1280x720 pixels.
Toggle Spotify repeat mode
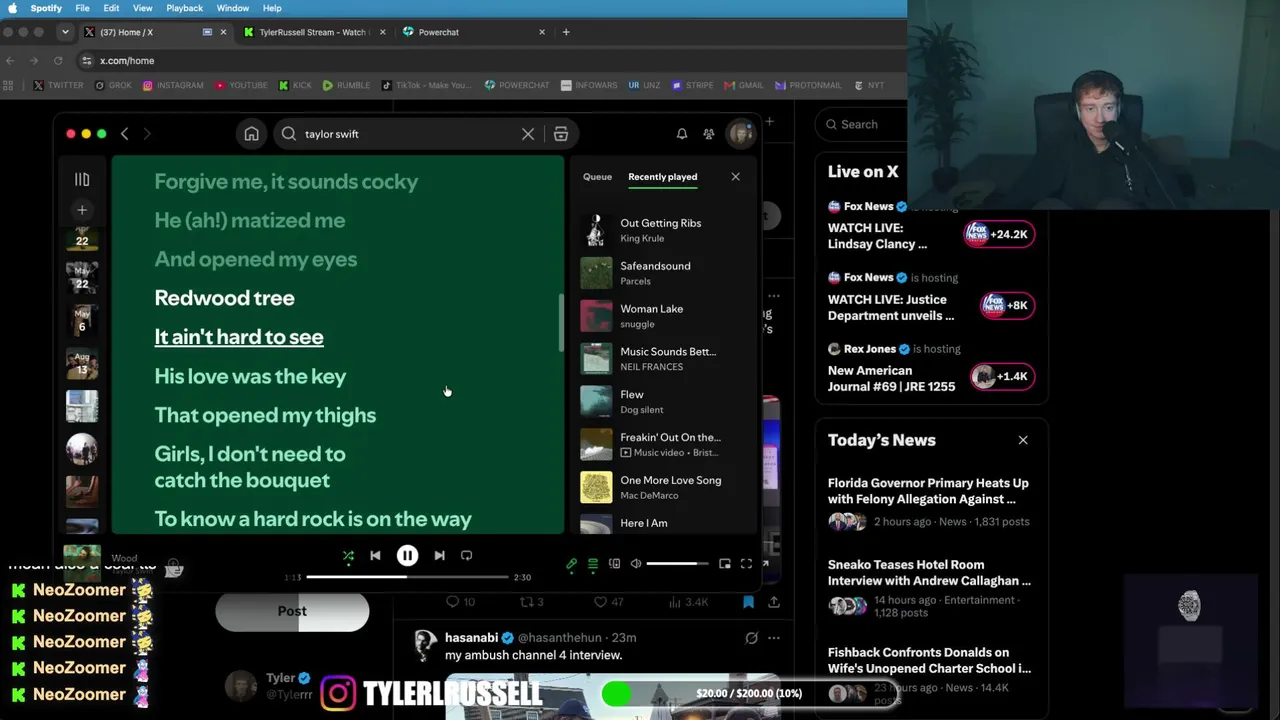click(466, 556)
